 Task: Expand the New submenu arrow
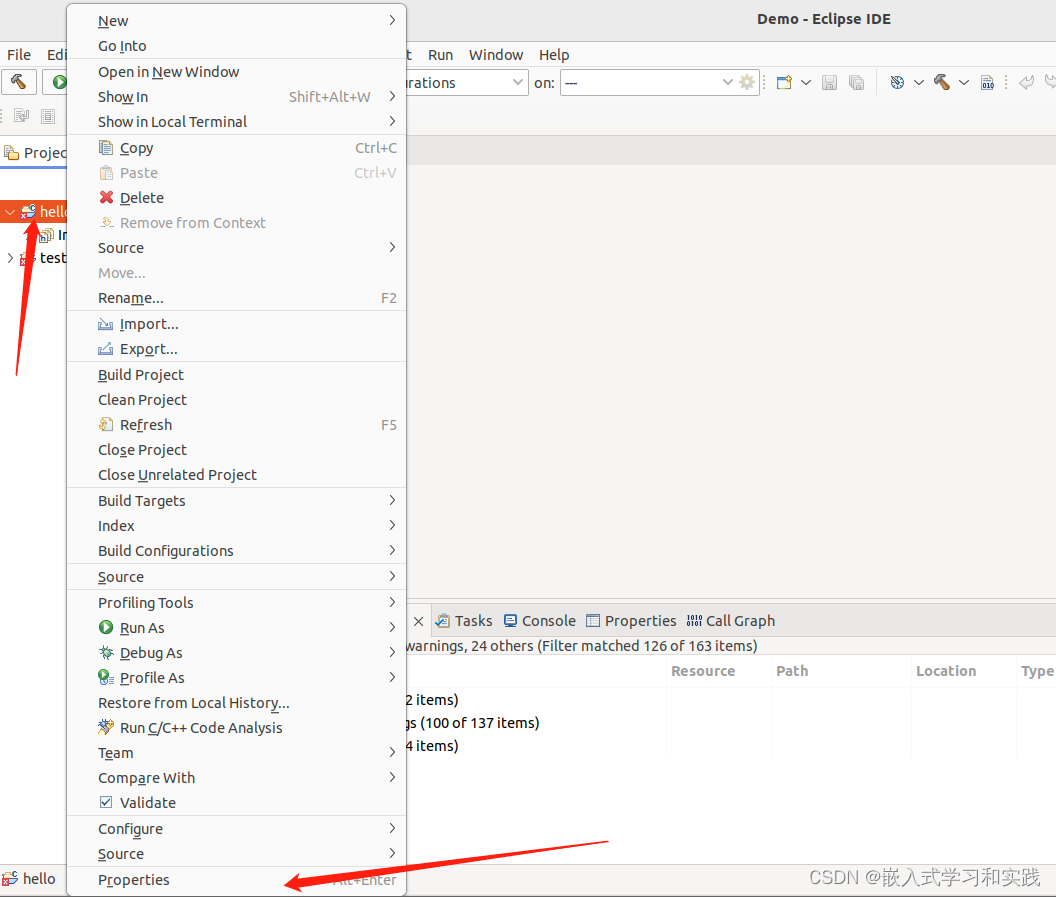coord(392,20)
